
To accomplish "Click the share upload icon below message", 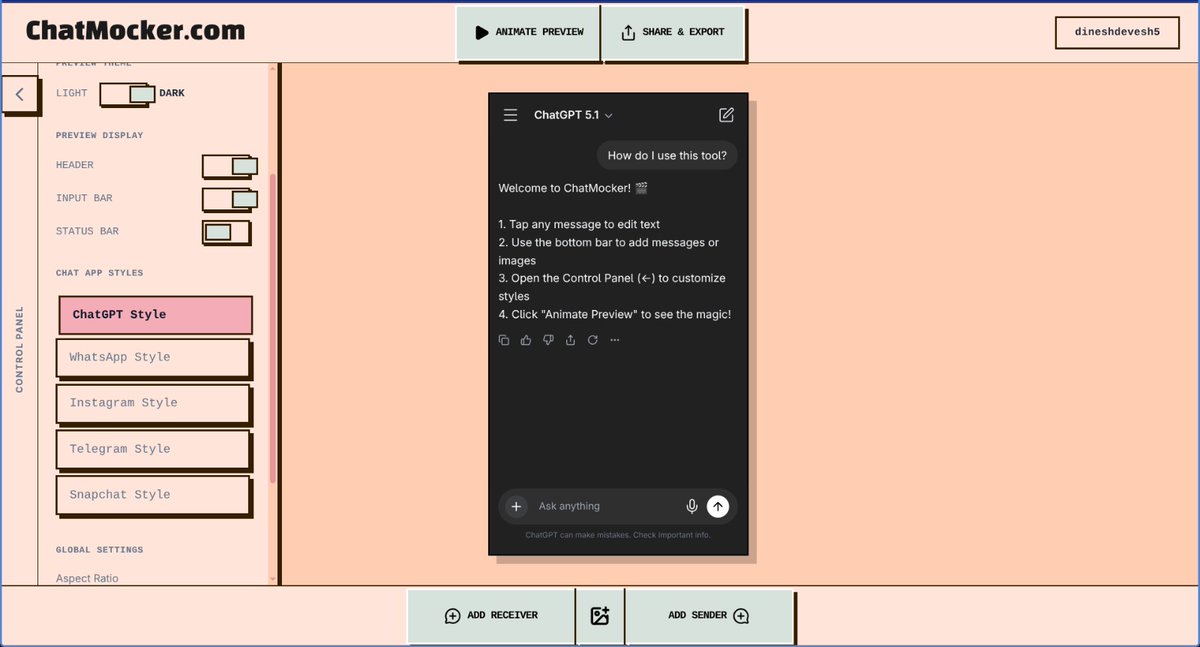I will 570,340.
